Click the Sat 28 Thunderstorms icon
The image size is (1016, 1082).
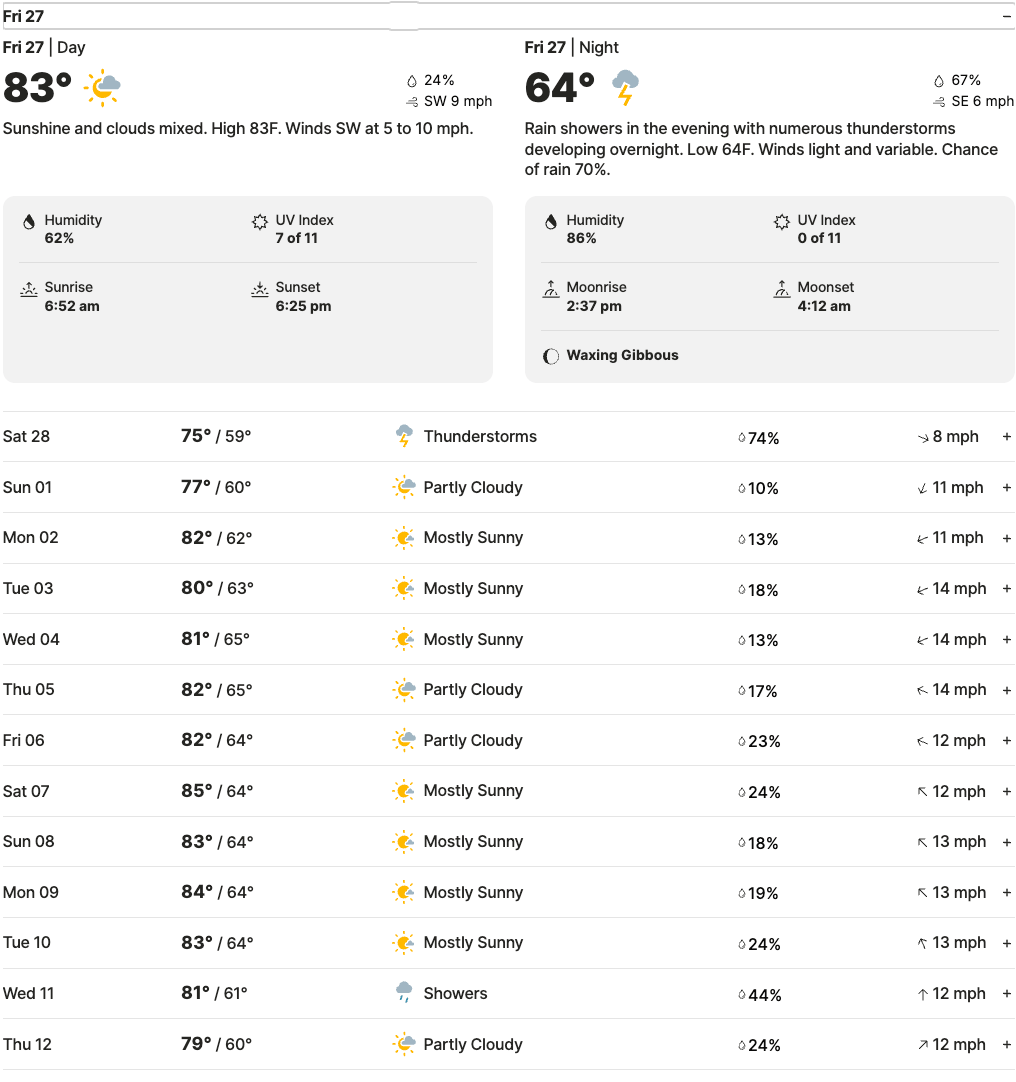point(404,436)
